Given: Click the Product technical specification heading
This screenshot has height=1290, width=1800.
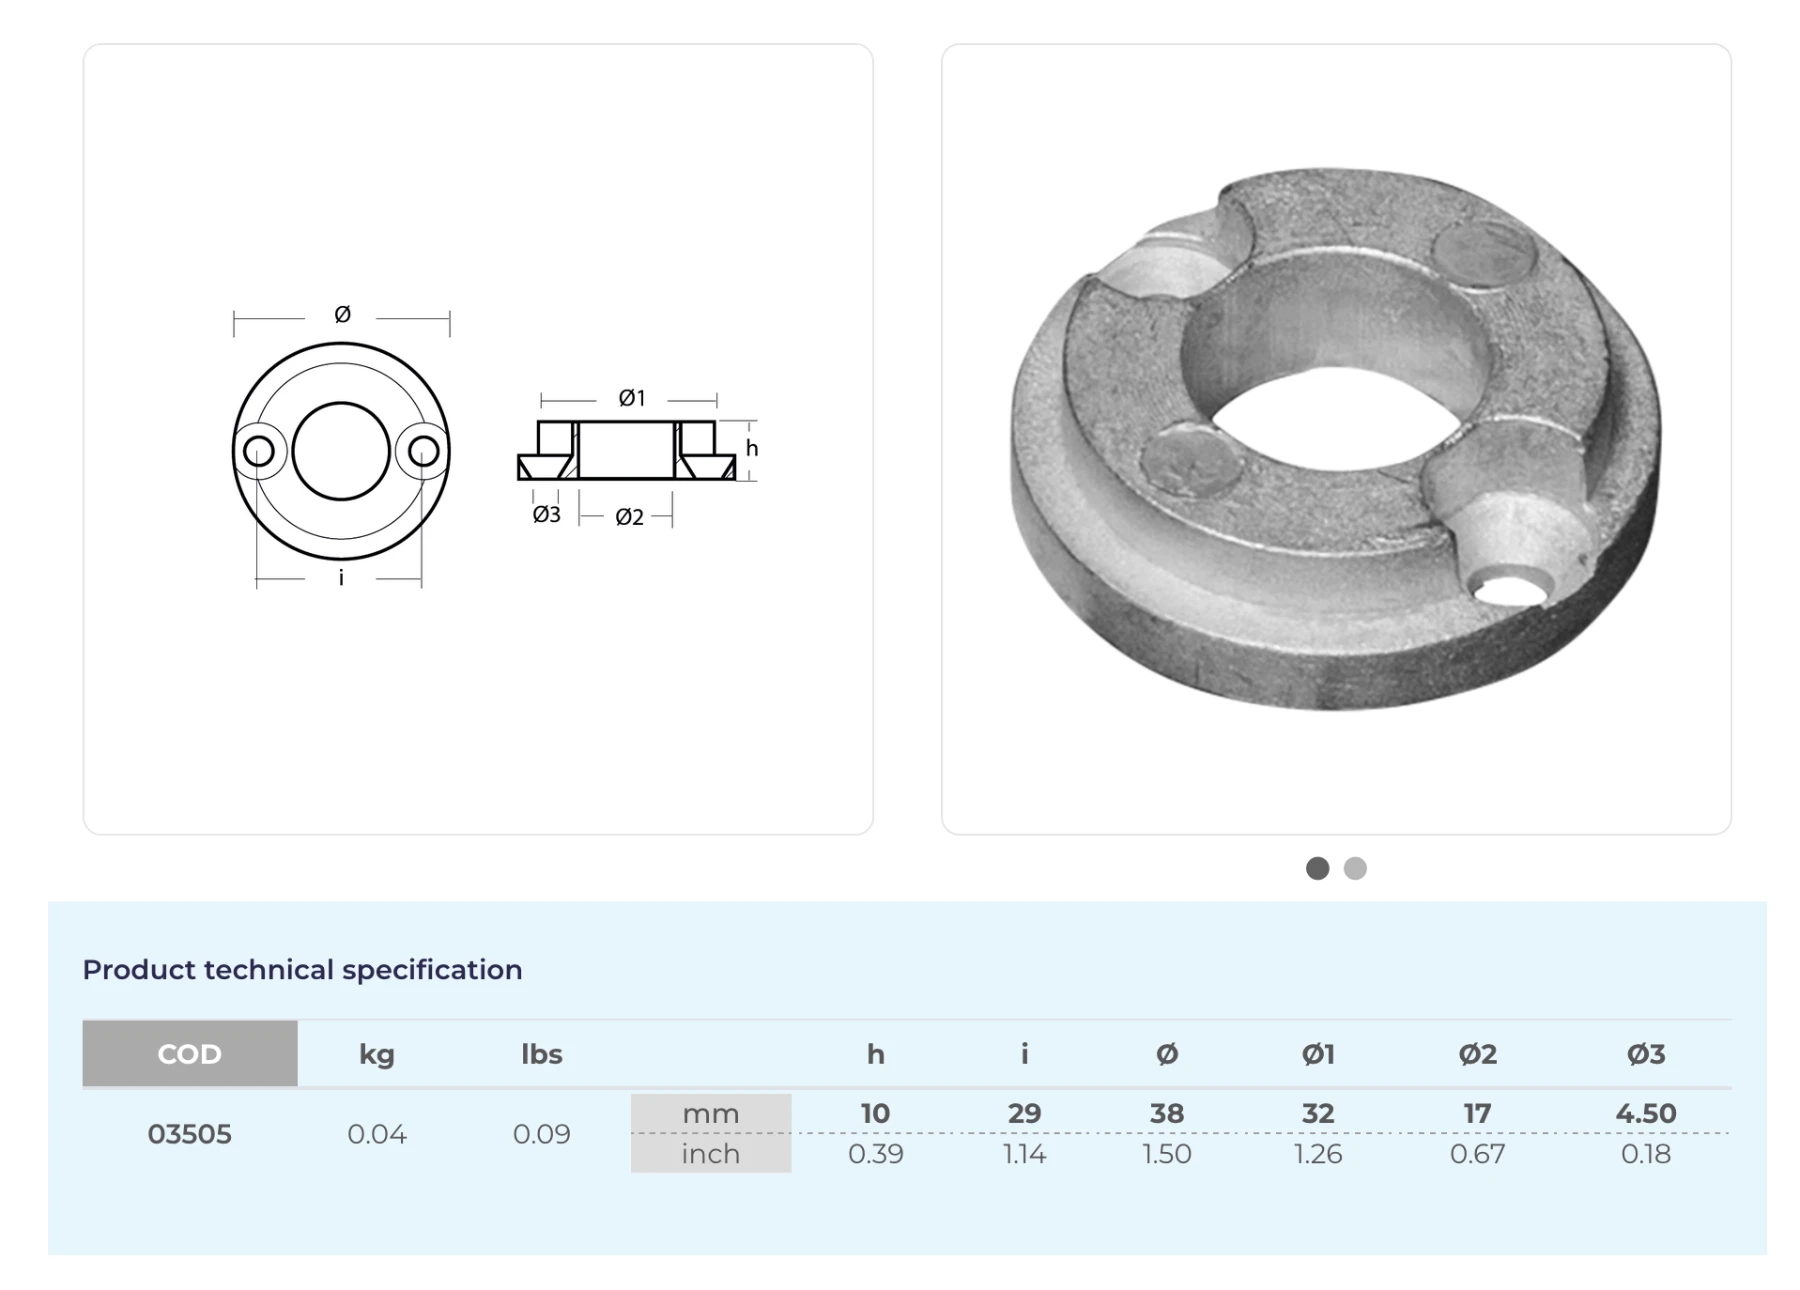Looking at the screenshot, I should [302, 969].
